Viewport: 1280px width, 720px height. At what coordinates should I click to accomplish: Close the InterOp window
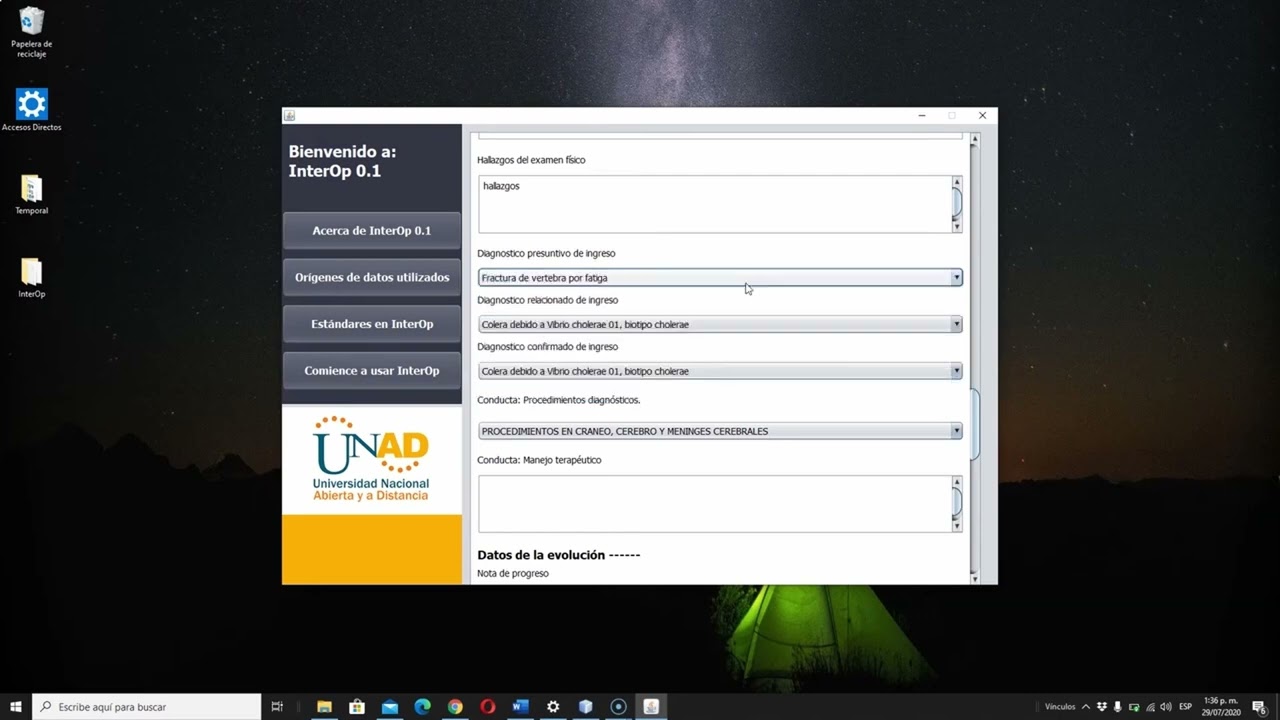(982, 116)
